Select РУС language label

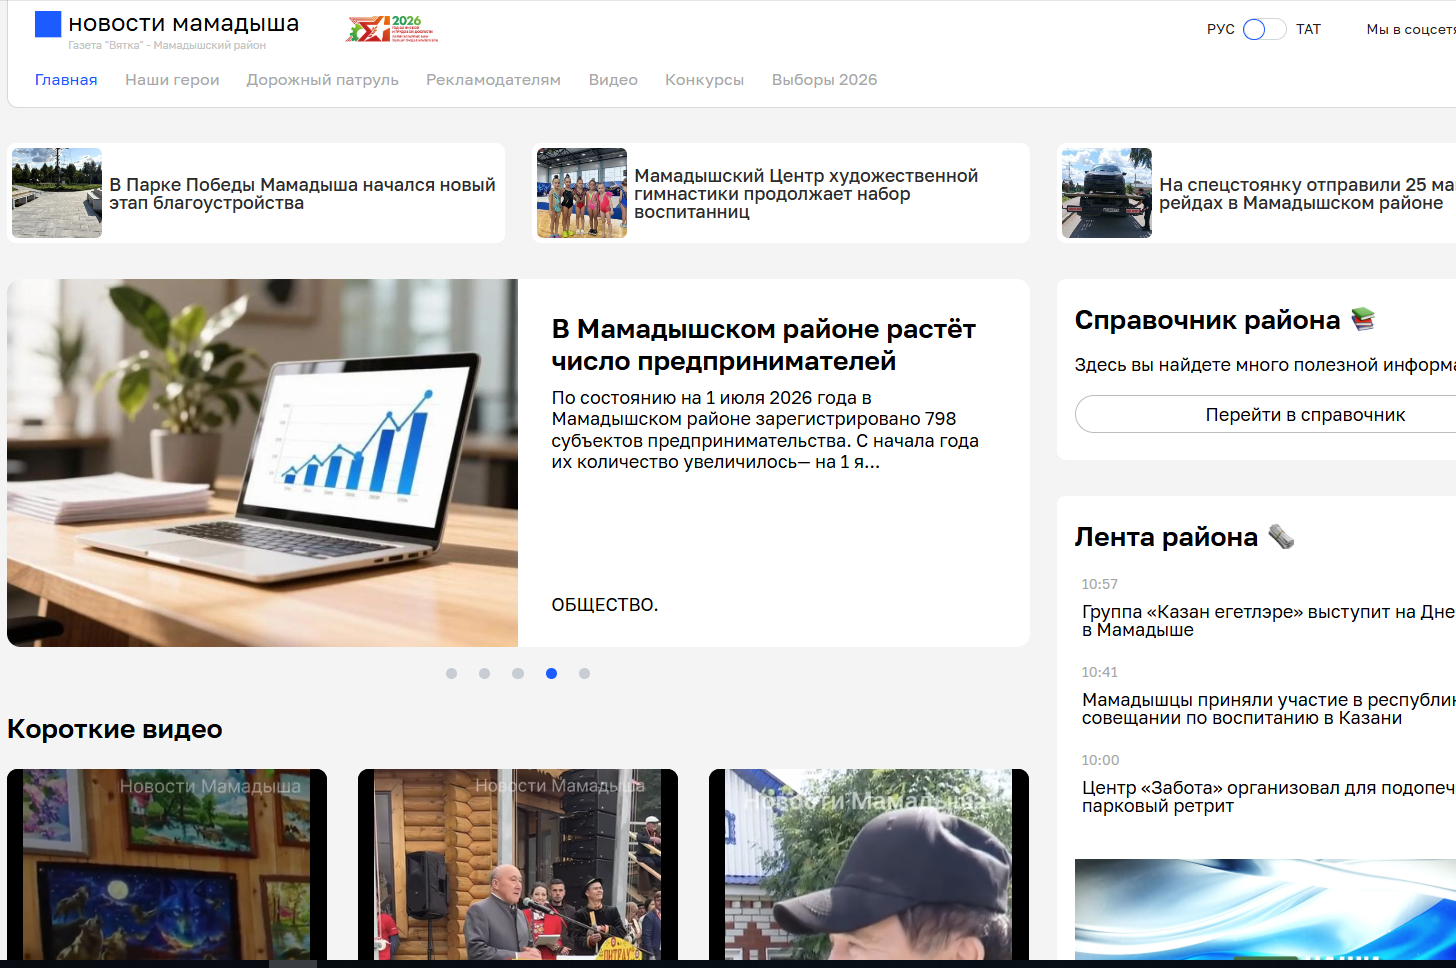1220,29
